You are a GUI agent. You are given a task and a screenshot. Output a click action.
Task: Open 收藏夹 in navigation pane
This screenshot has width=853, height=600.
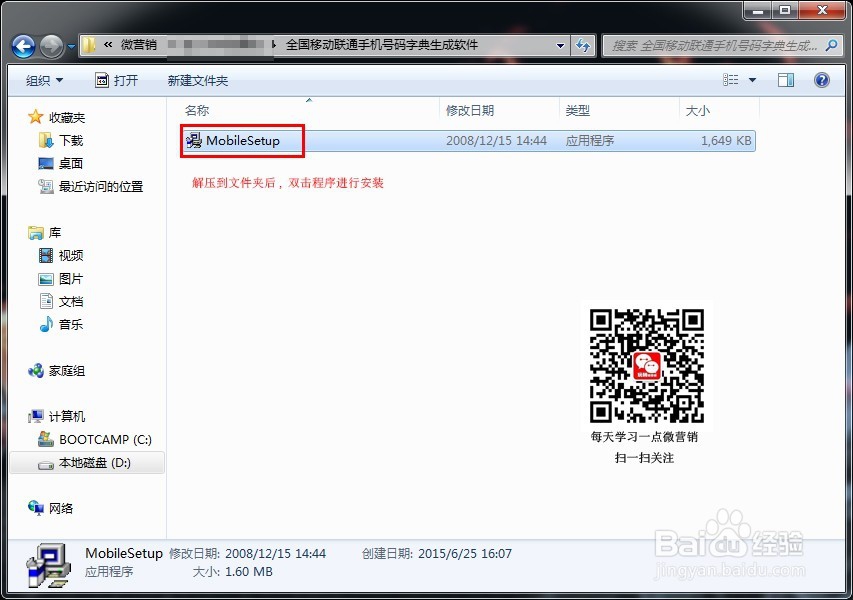pos(67,117)
